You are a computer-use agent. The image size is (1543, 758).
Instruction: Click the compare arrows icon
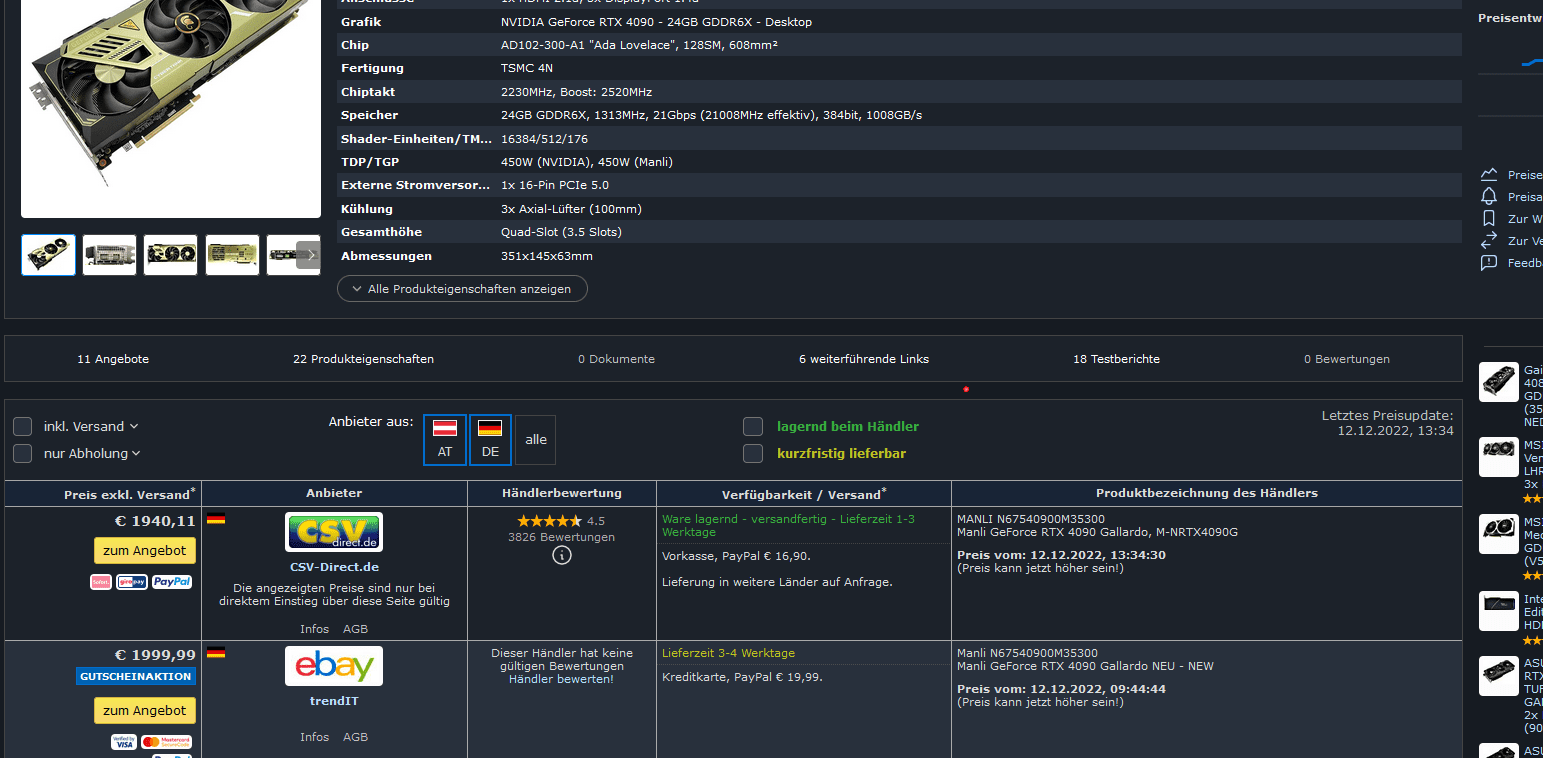tap(1489, 241)
